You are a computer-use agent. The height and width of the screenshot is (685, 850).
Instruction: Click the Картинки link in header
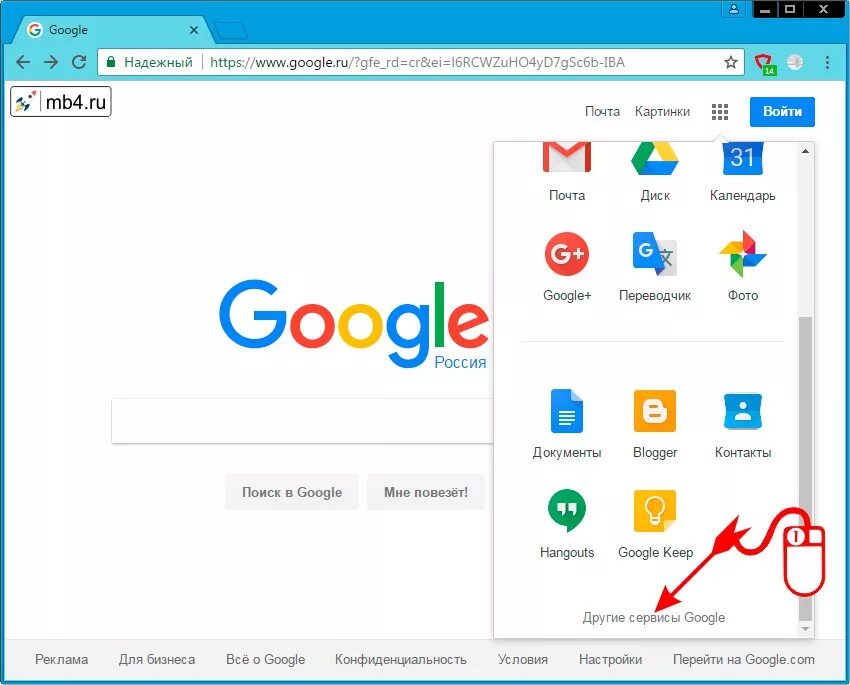tap(662, 112)
